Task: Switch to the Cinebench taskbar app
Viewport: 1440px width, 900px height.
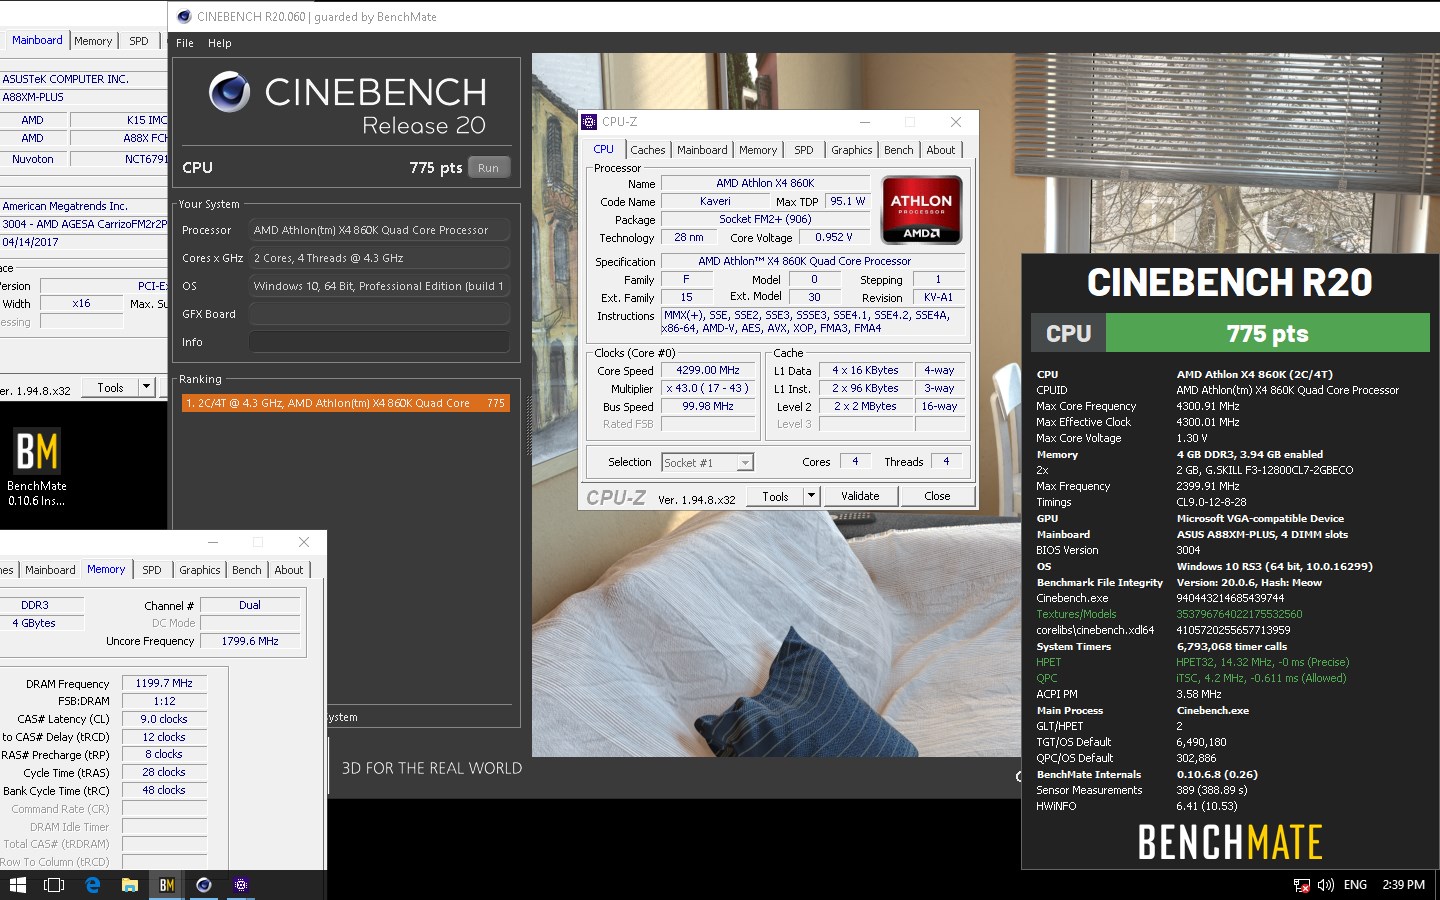Action: click(204, 885)
